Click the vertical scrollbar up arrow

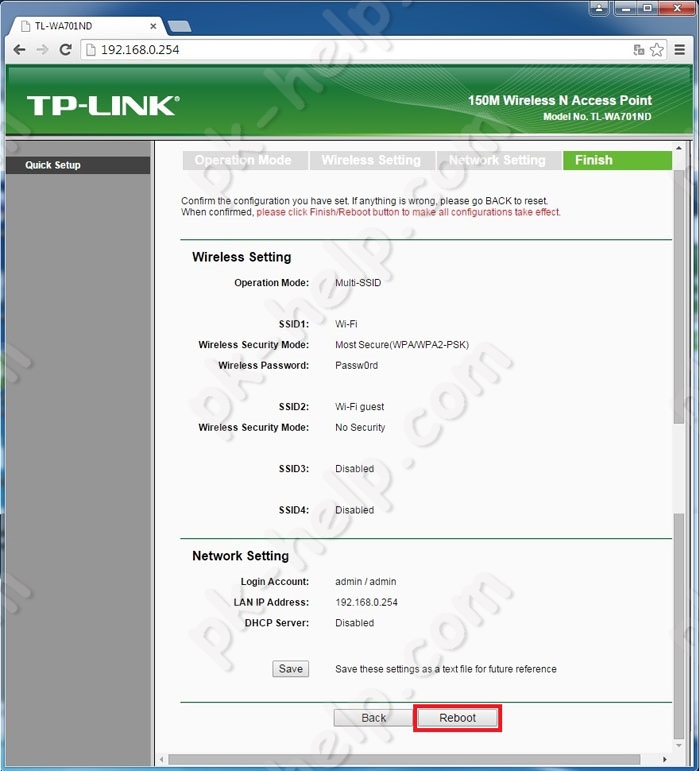(x=679, y=148)
